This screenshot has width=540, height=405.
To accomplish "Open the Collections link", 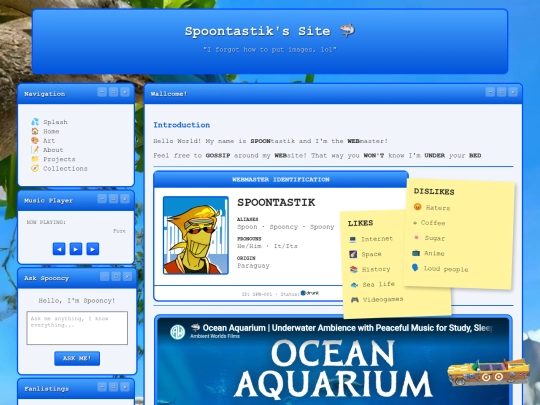I will click(65, 168).
